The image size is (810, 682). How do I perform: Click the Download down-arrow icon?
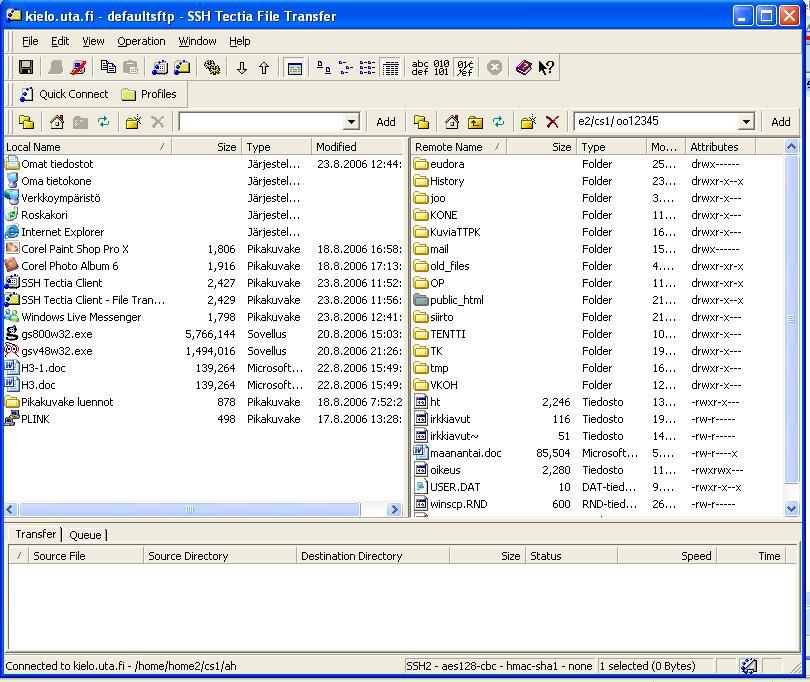coord(241,68)
